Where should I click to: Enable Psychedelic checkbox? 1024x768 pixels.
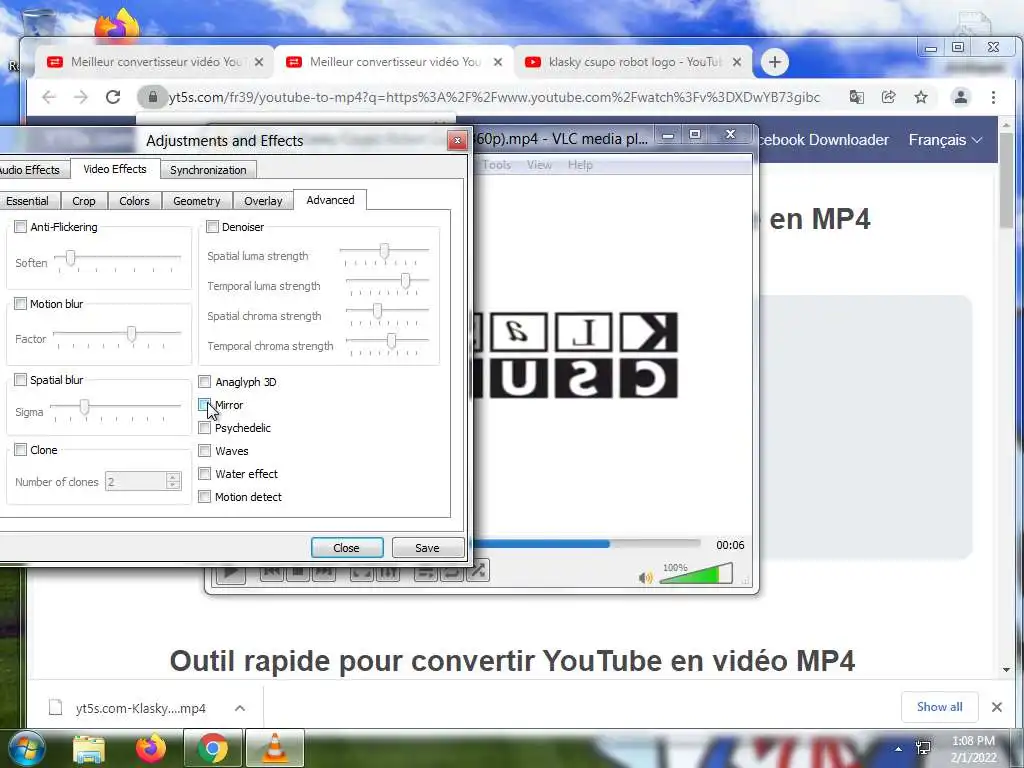205,428
